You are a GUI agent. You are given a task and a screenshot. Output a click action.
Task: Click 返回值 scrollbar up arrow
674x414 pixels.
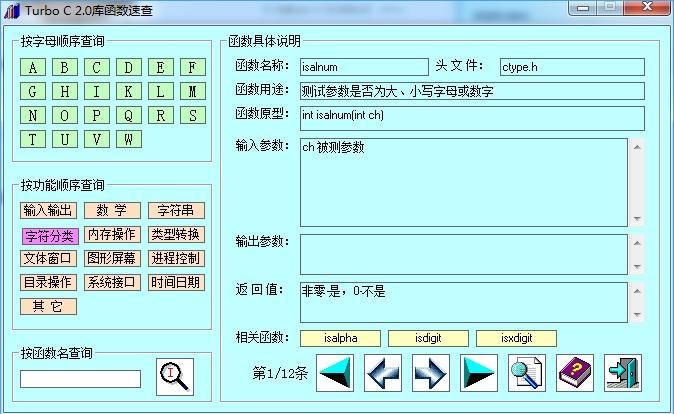coord(637,291)
